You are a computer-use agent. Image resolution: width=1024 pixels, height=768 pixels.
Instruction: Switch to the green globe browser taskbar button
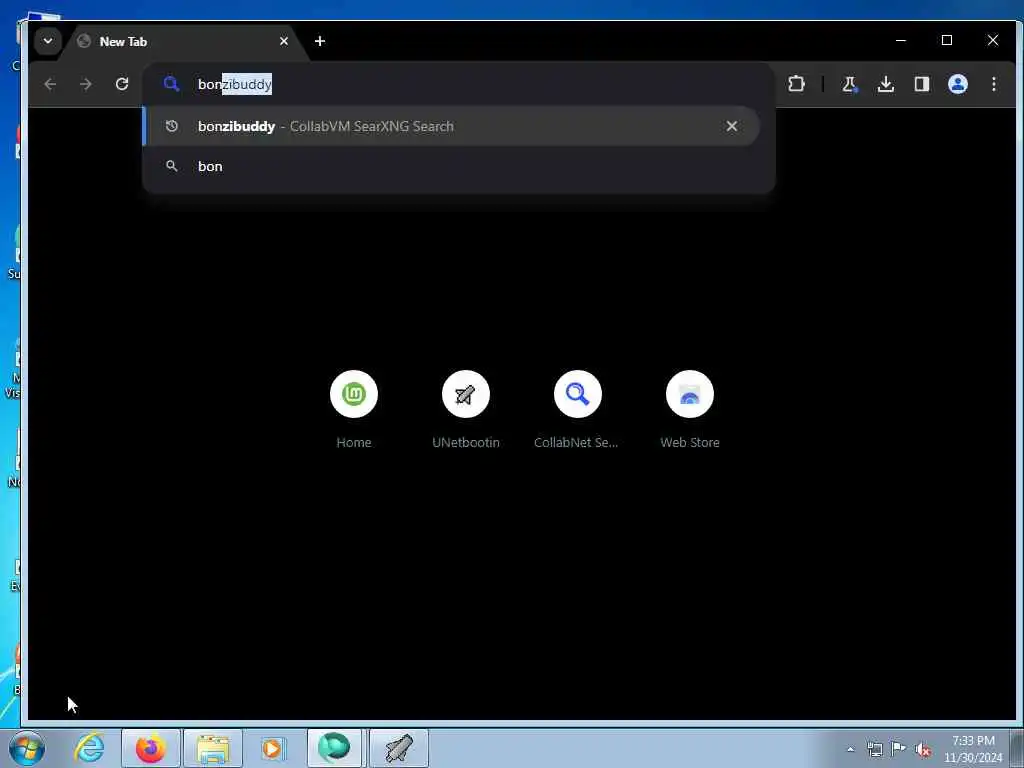[334, 748]
